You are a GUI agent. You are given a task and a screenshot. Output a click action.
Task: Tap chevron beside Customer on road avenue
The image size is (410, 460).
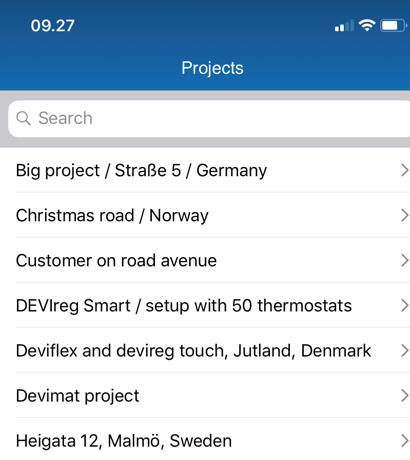(404, 260)
